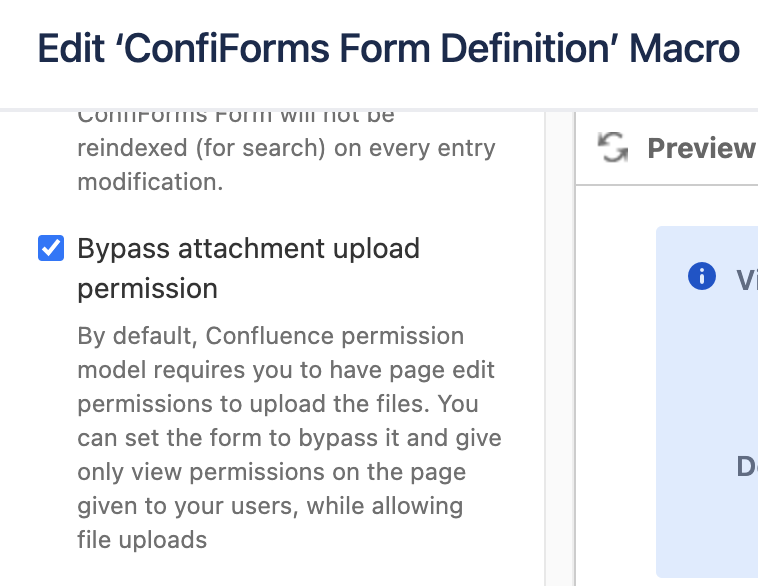Click the 'file uploads' description line

click(x=142, y=540)
